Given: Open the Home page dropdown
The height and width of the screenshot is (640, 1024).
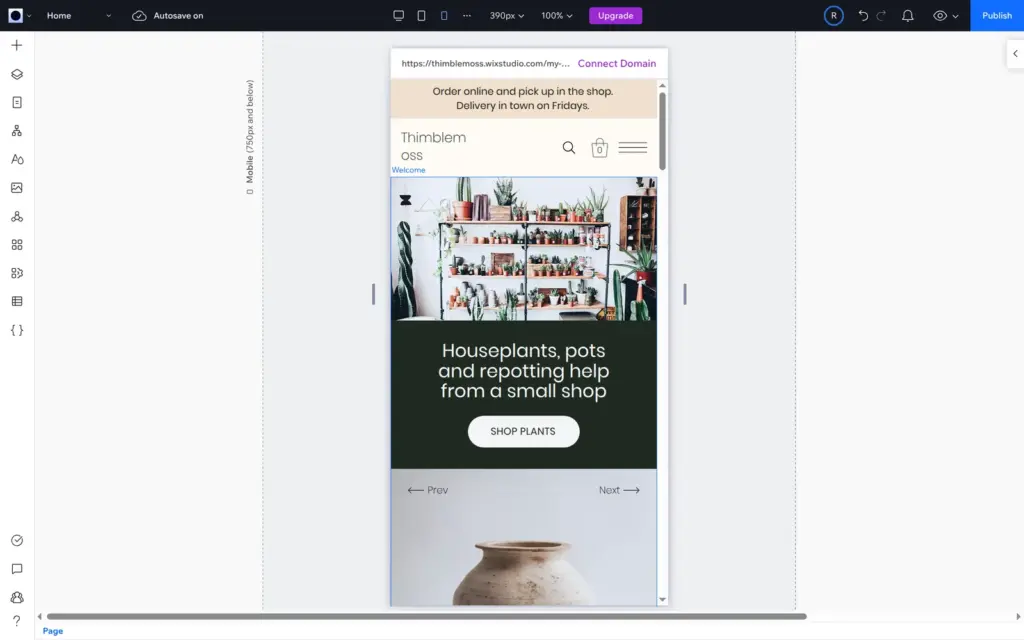Looking at the screenshot, I should point(78,16).
